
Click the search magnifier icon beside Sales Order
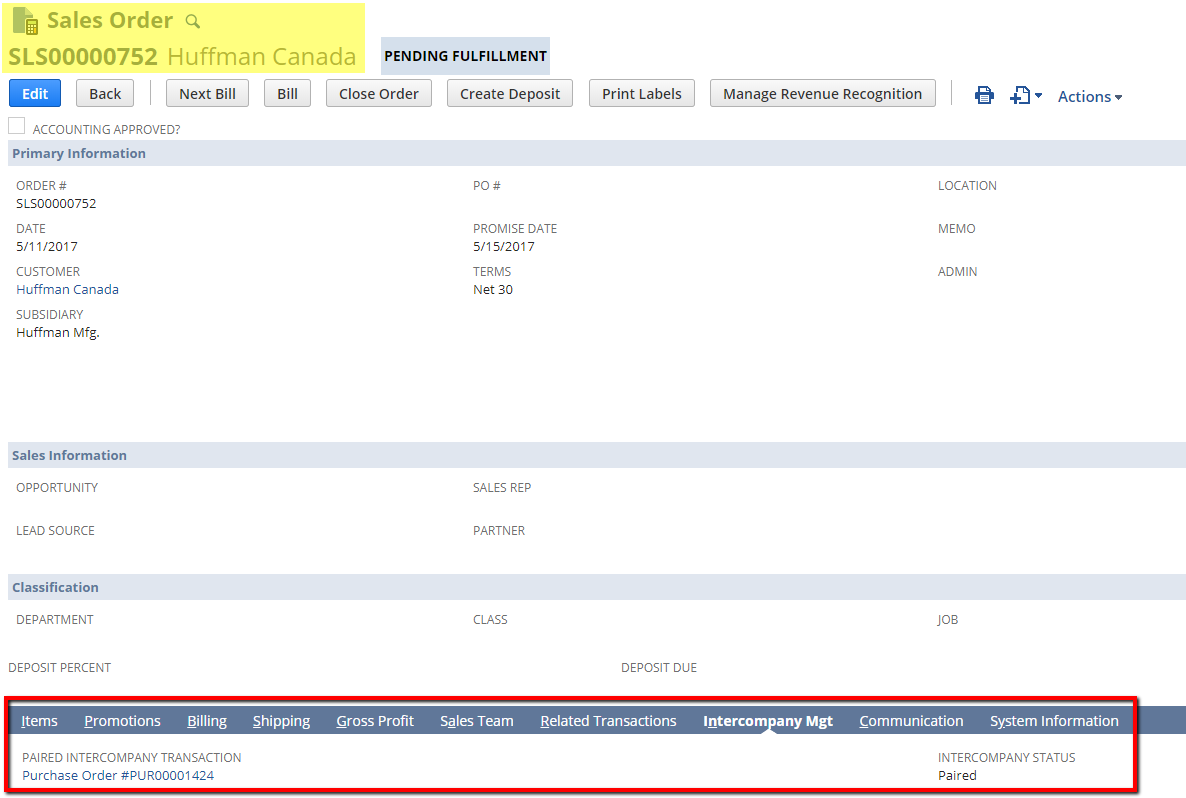(193, 21)
